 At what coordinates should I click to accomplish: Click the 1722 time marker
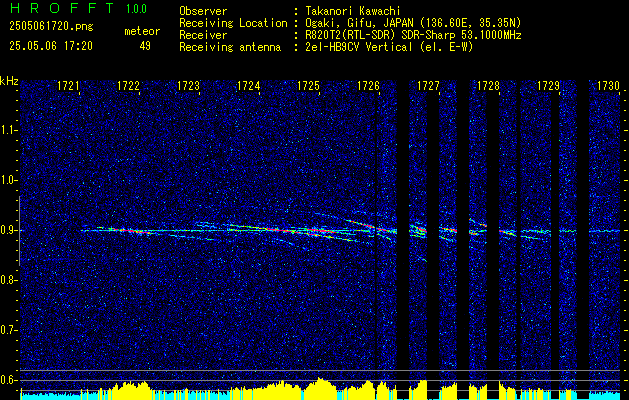(128, 86)
